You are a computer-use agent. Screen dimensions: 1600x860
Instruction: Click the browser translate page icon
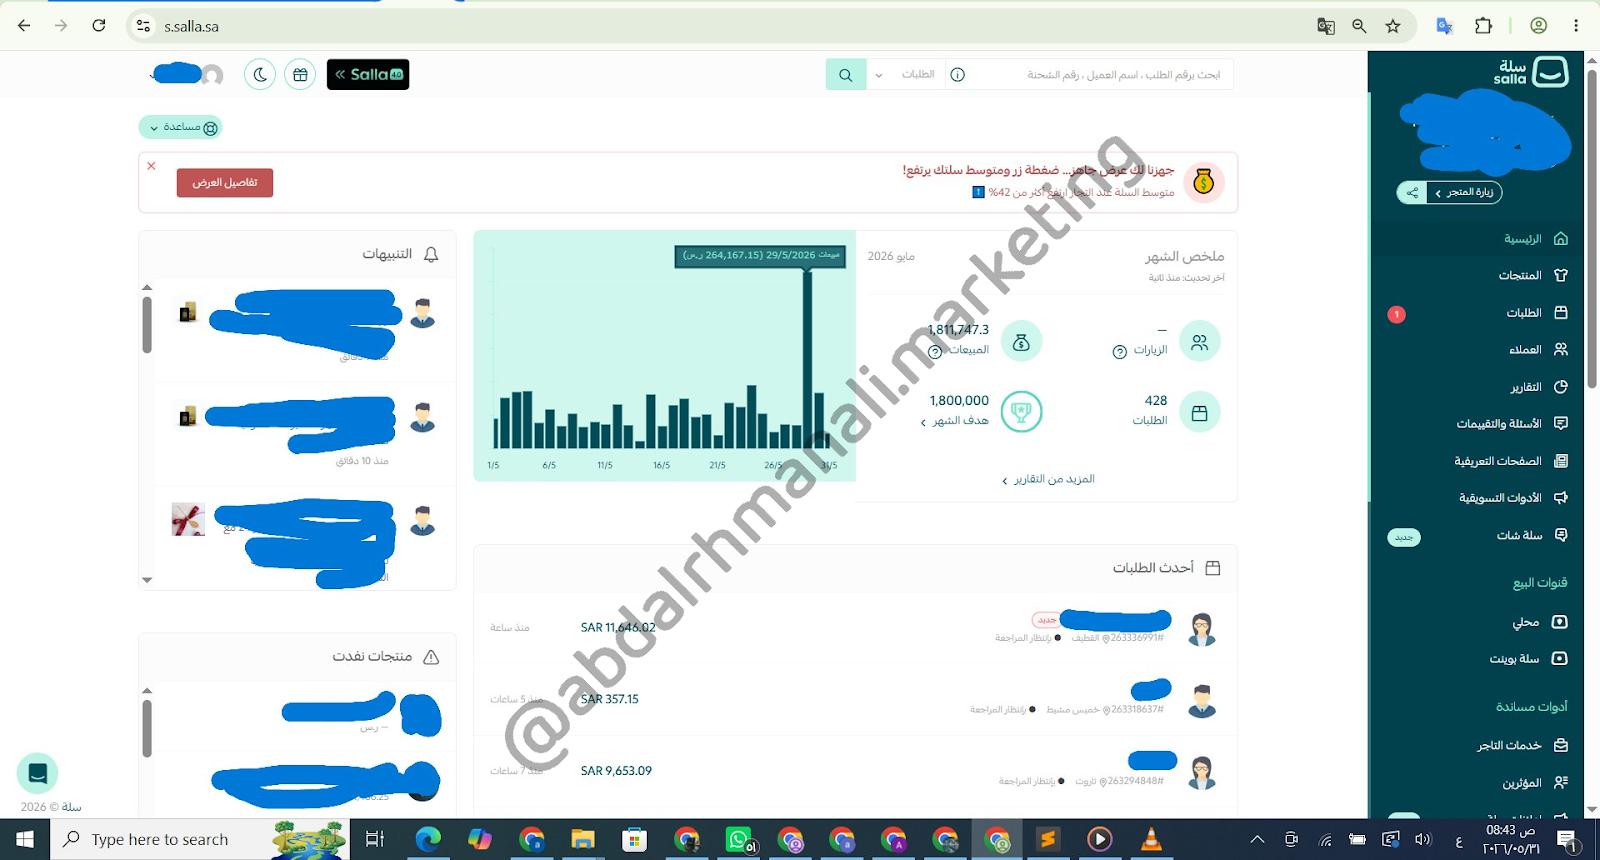coord(1326,26)
